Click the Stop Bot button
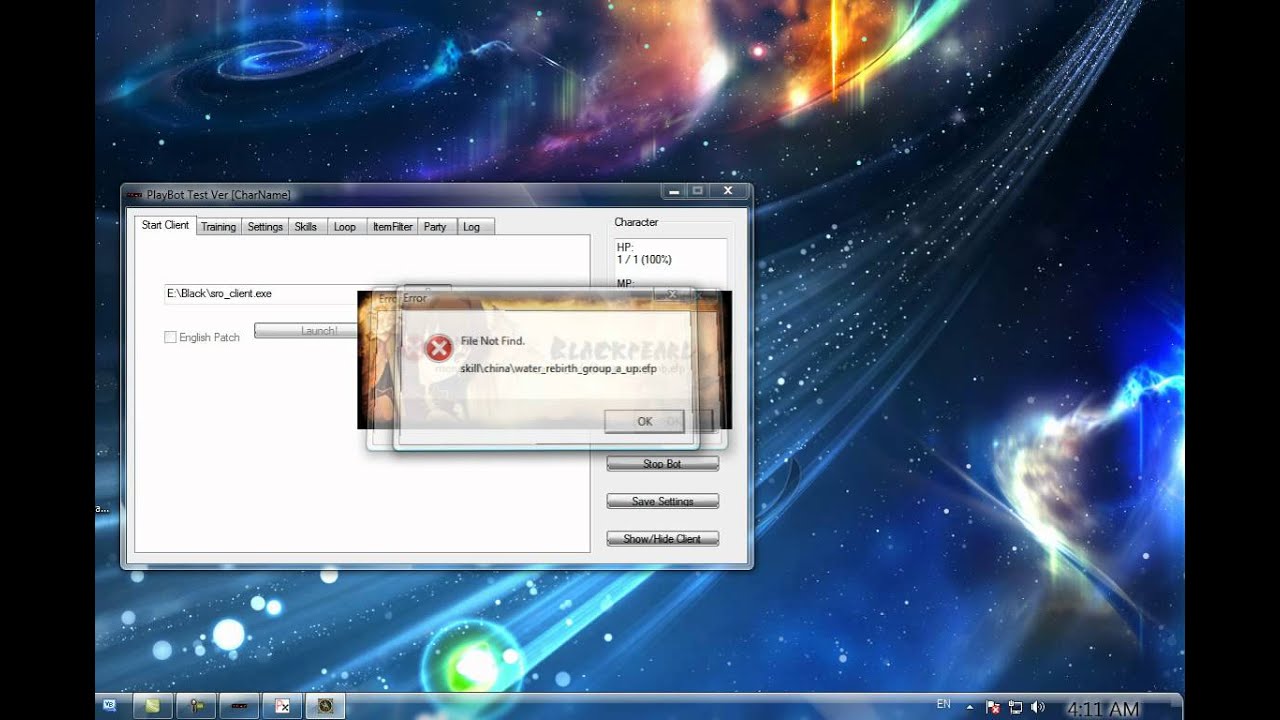 [x=662, y=464]
